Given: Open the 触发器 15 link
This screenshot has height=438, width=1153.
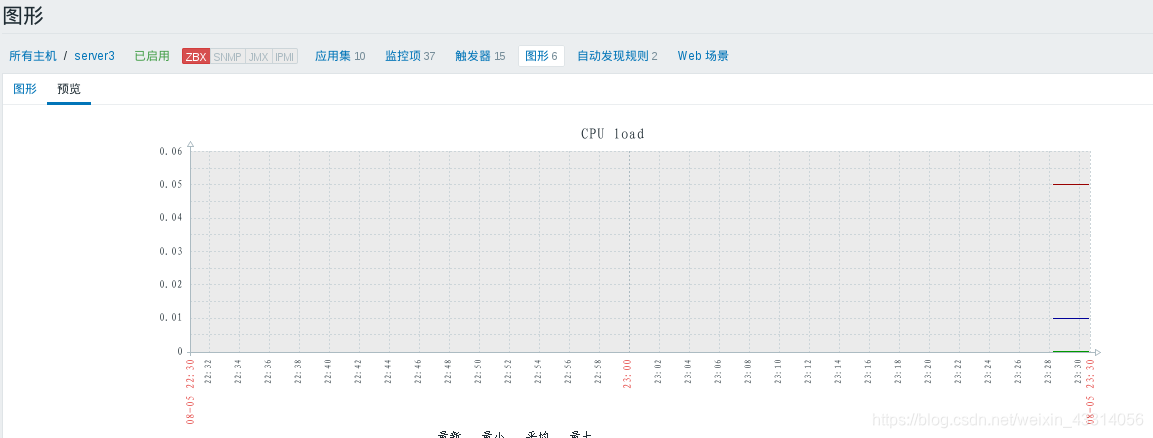Looking at the screenshot, I should [x=480, y=56].
